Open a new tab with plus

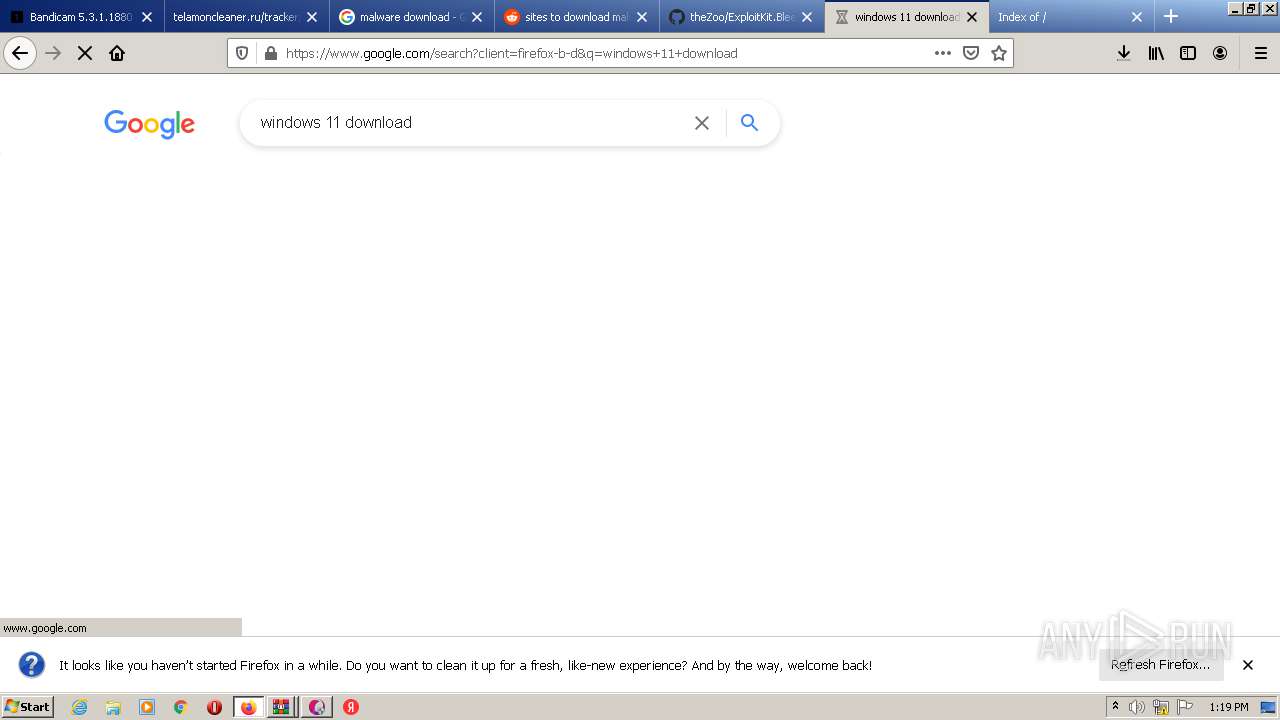point(1171,16)
